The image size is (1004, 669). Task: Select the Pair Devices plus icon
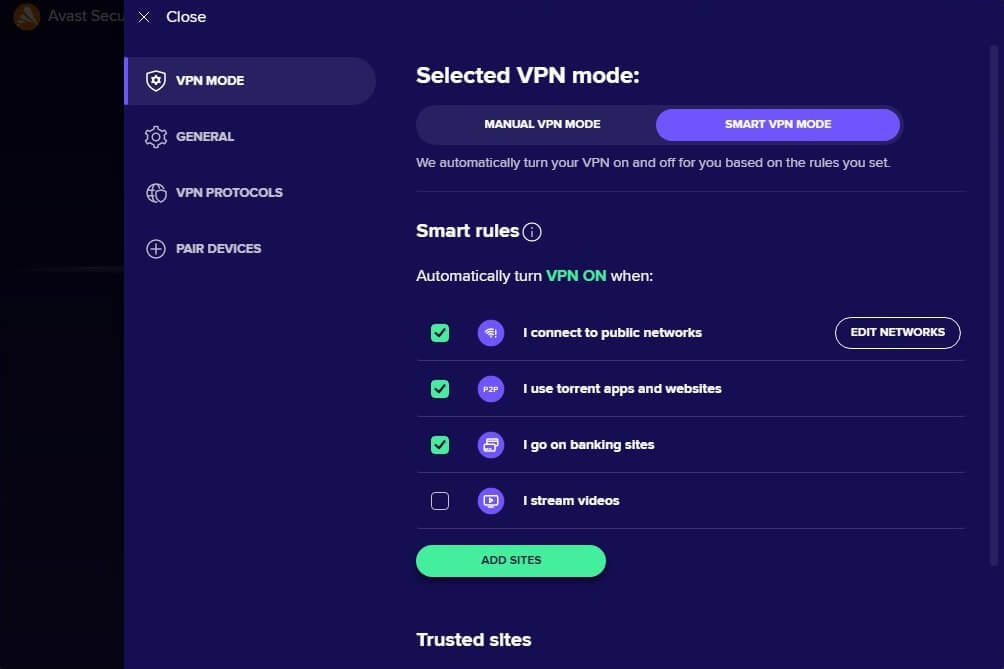pyautogui.click(x=157, y=248)
